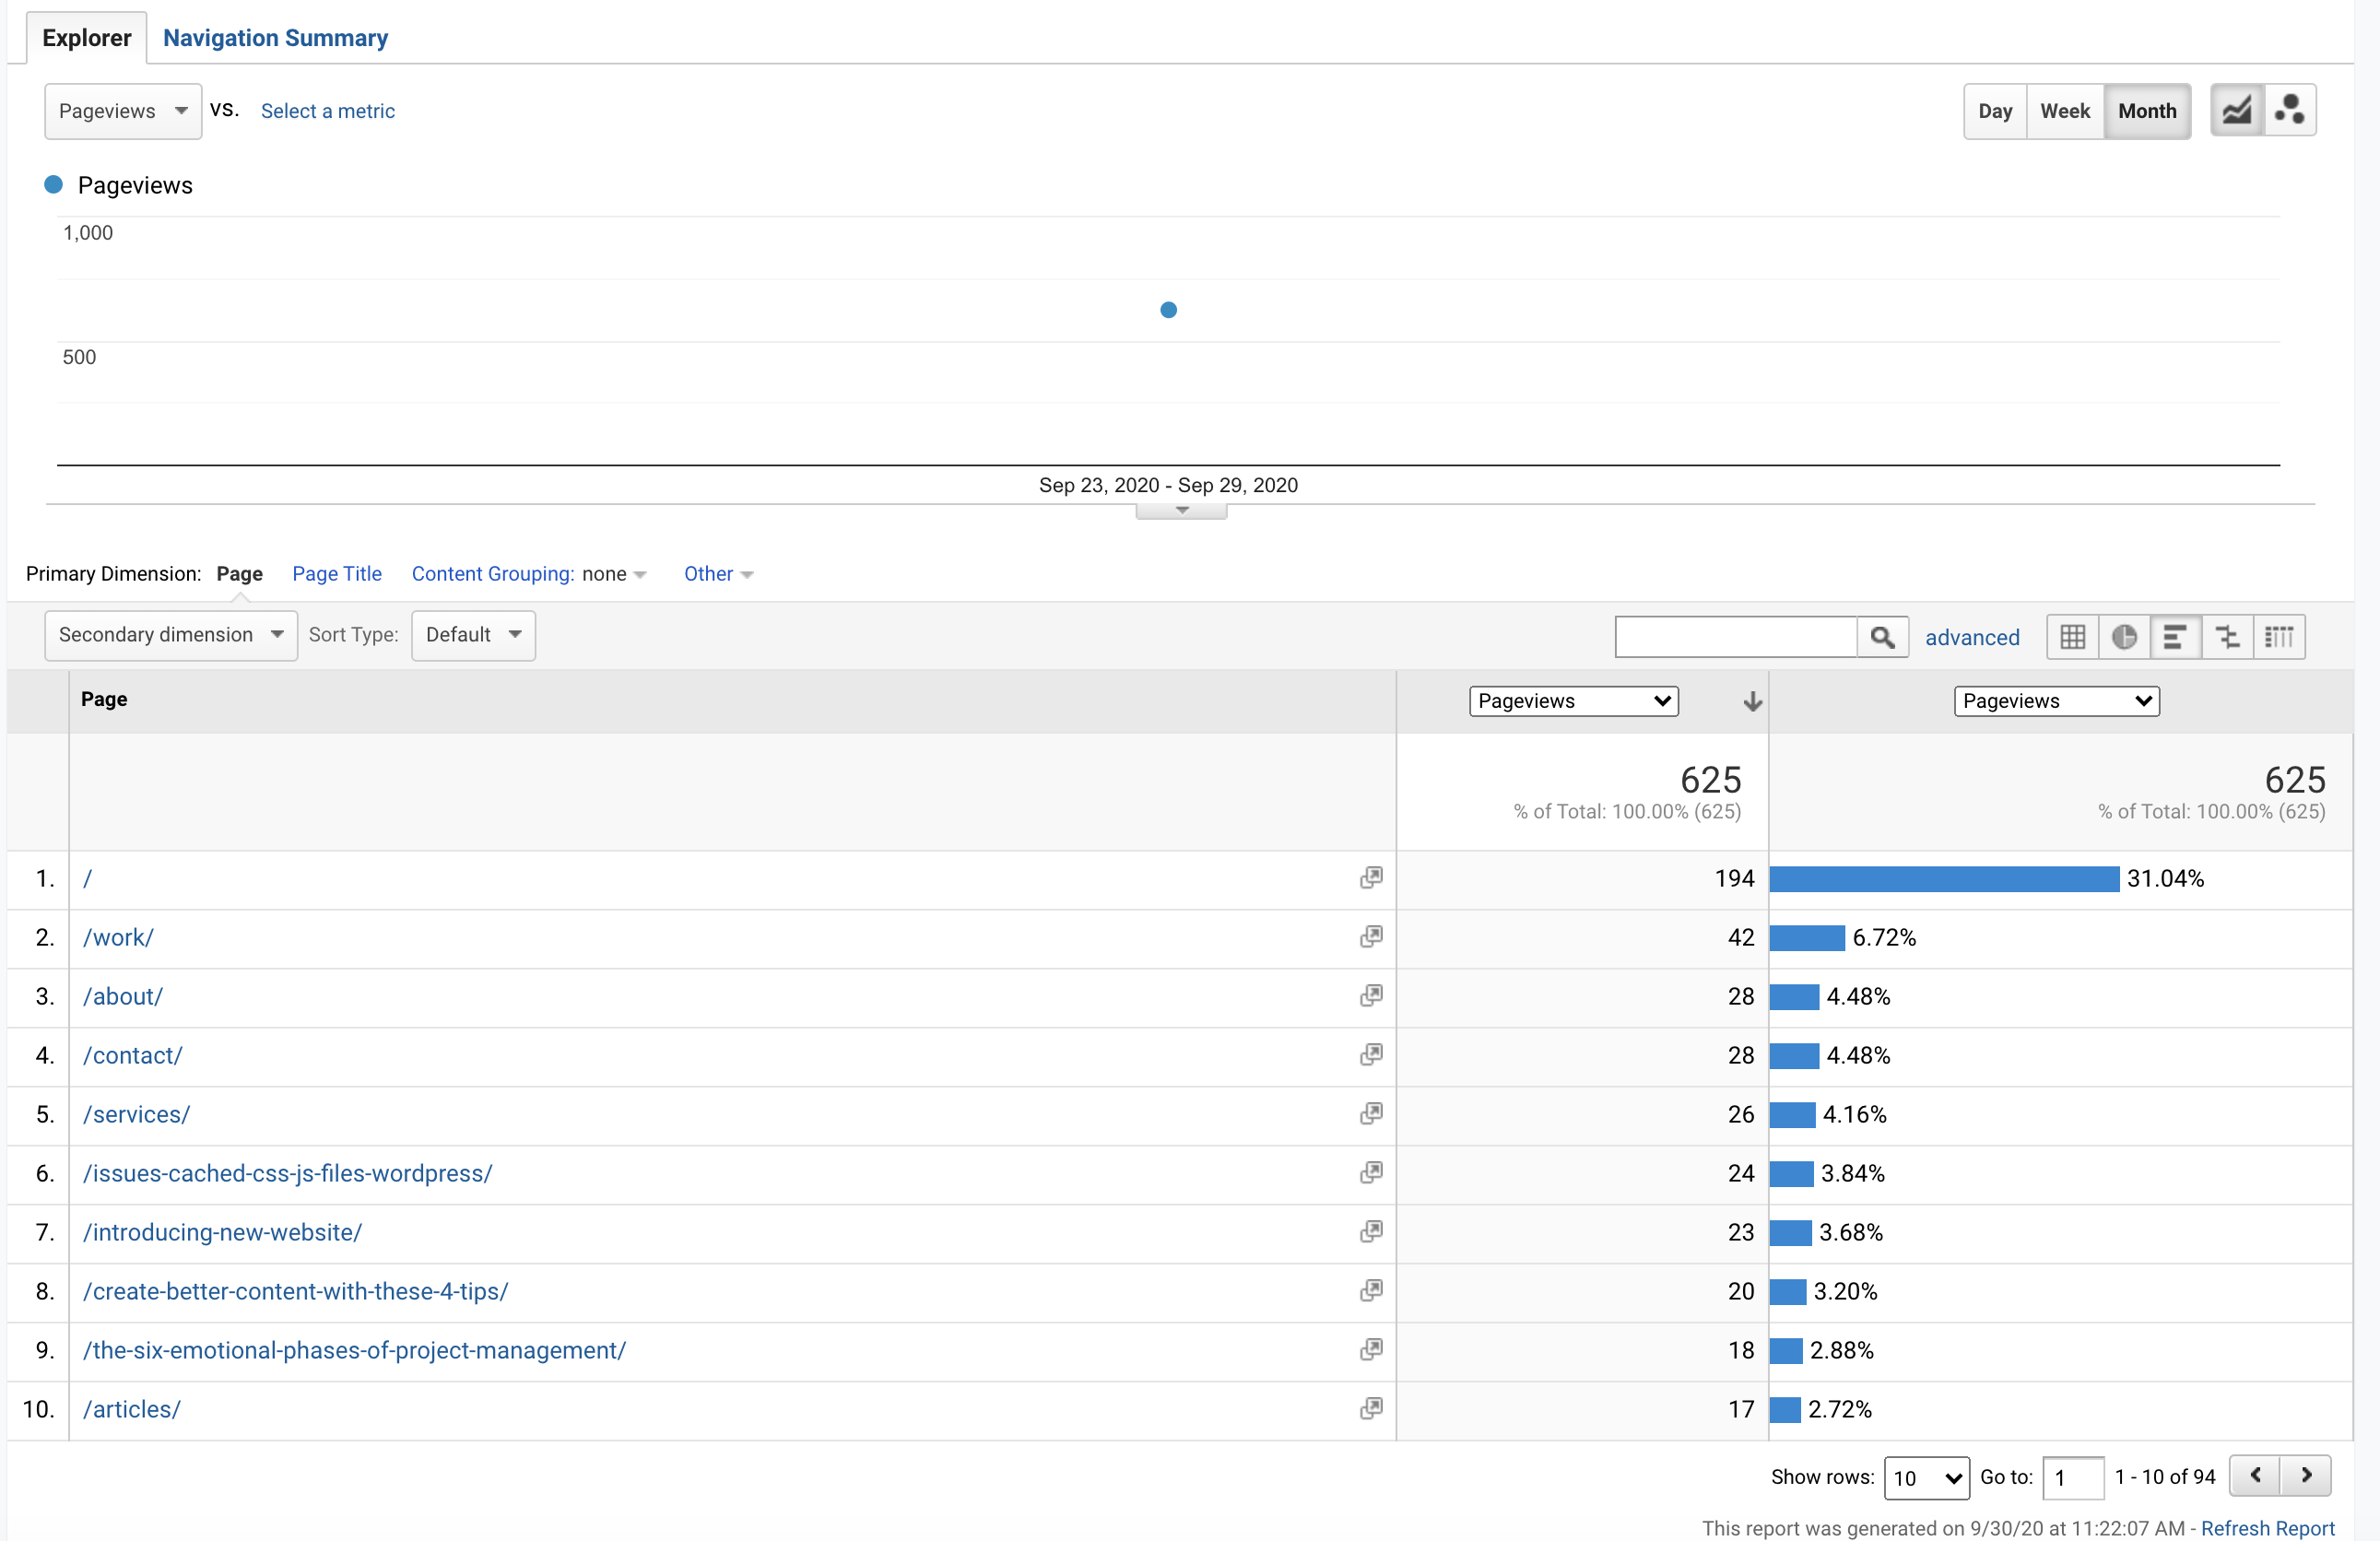
Task: Open the Secondary dimension dropdown
Action: [171, 635]
